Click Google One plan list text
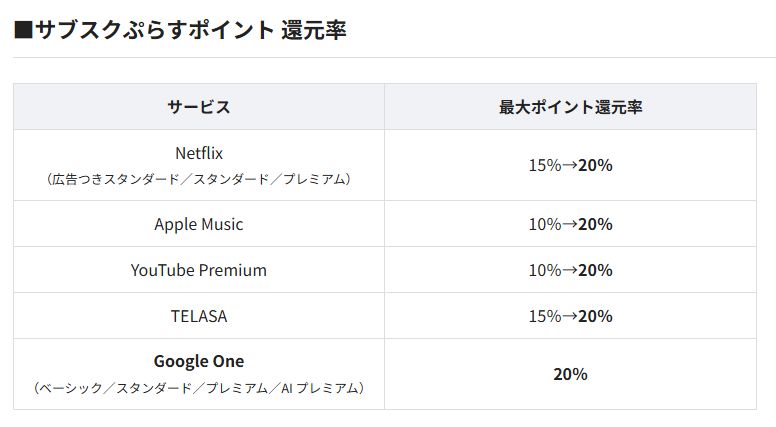Screen dimensions: 776x427 tap(198, 387)
